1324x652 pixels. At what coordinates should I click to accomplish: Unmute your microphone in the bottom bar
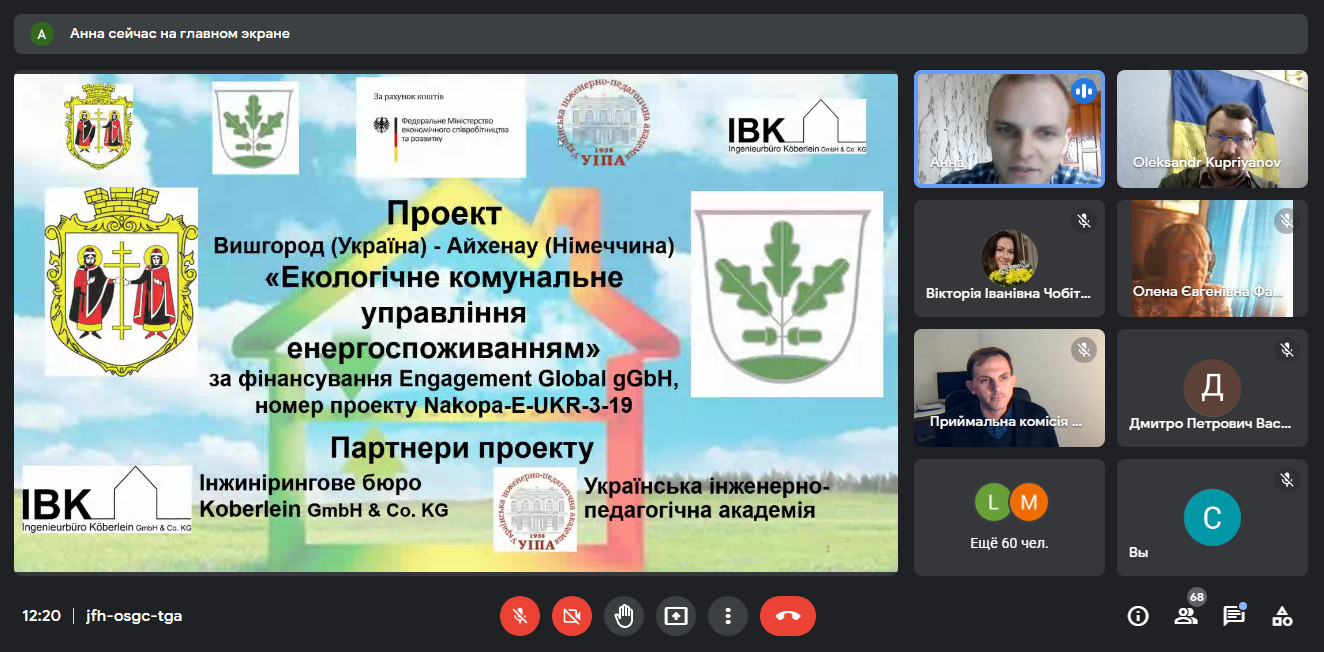point(520,616)
